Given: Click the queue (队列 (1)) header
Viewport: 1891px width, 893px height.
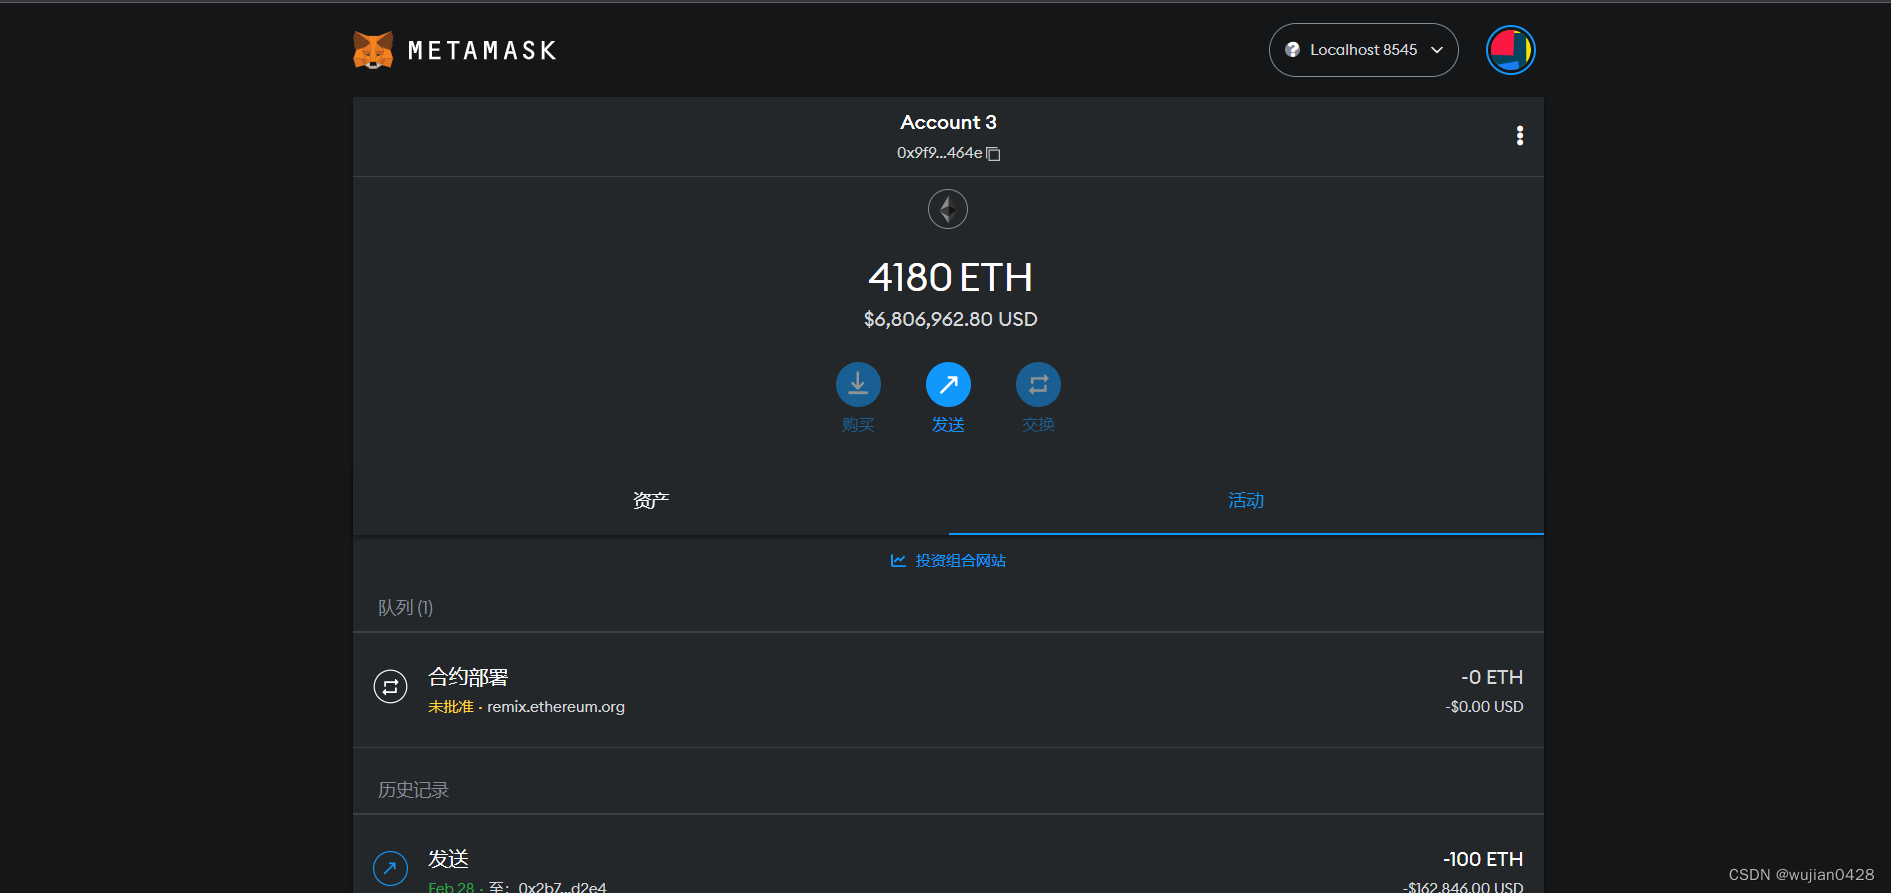Looking at the screenshot, I should pos(405,608).
